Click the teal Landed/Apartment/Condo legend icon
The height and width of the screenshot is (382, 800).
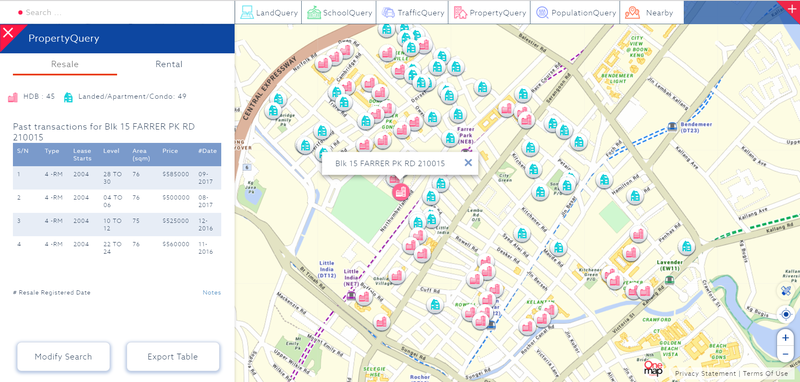coord(68,97)
